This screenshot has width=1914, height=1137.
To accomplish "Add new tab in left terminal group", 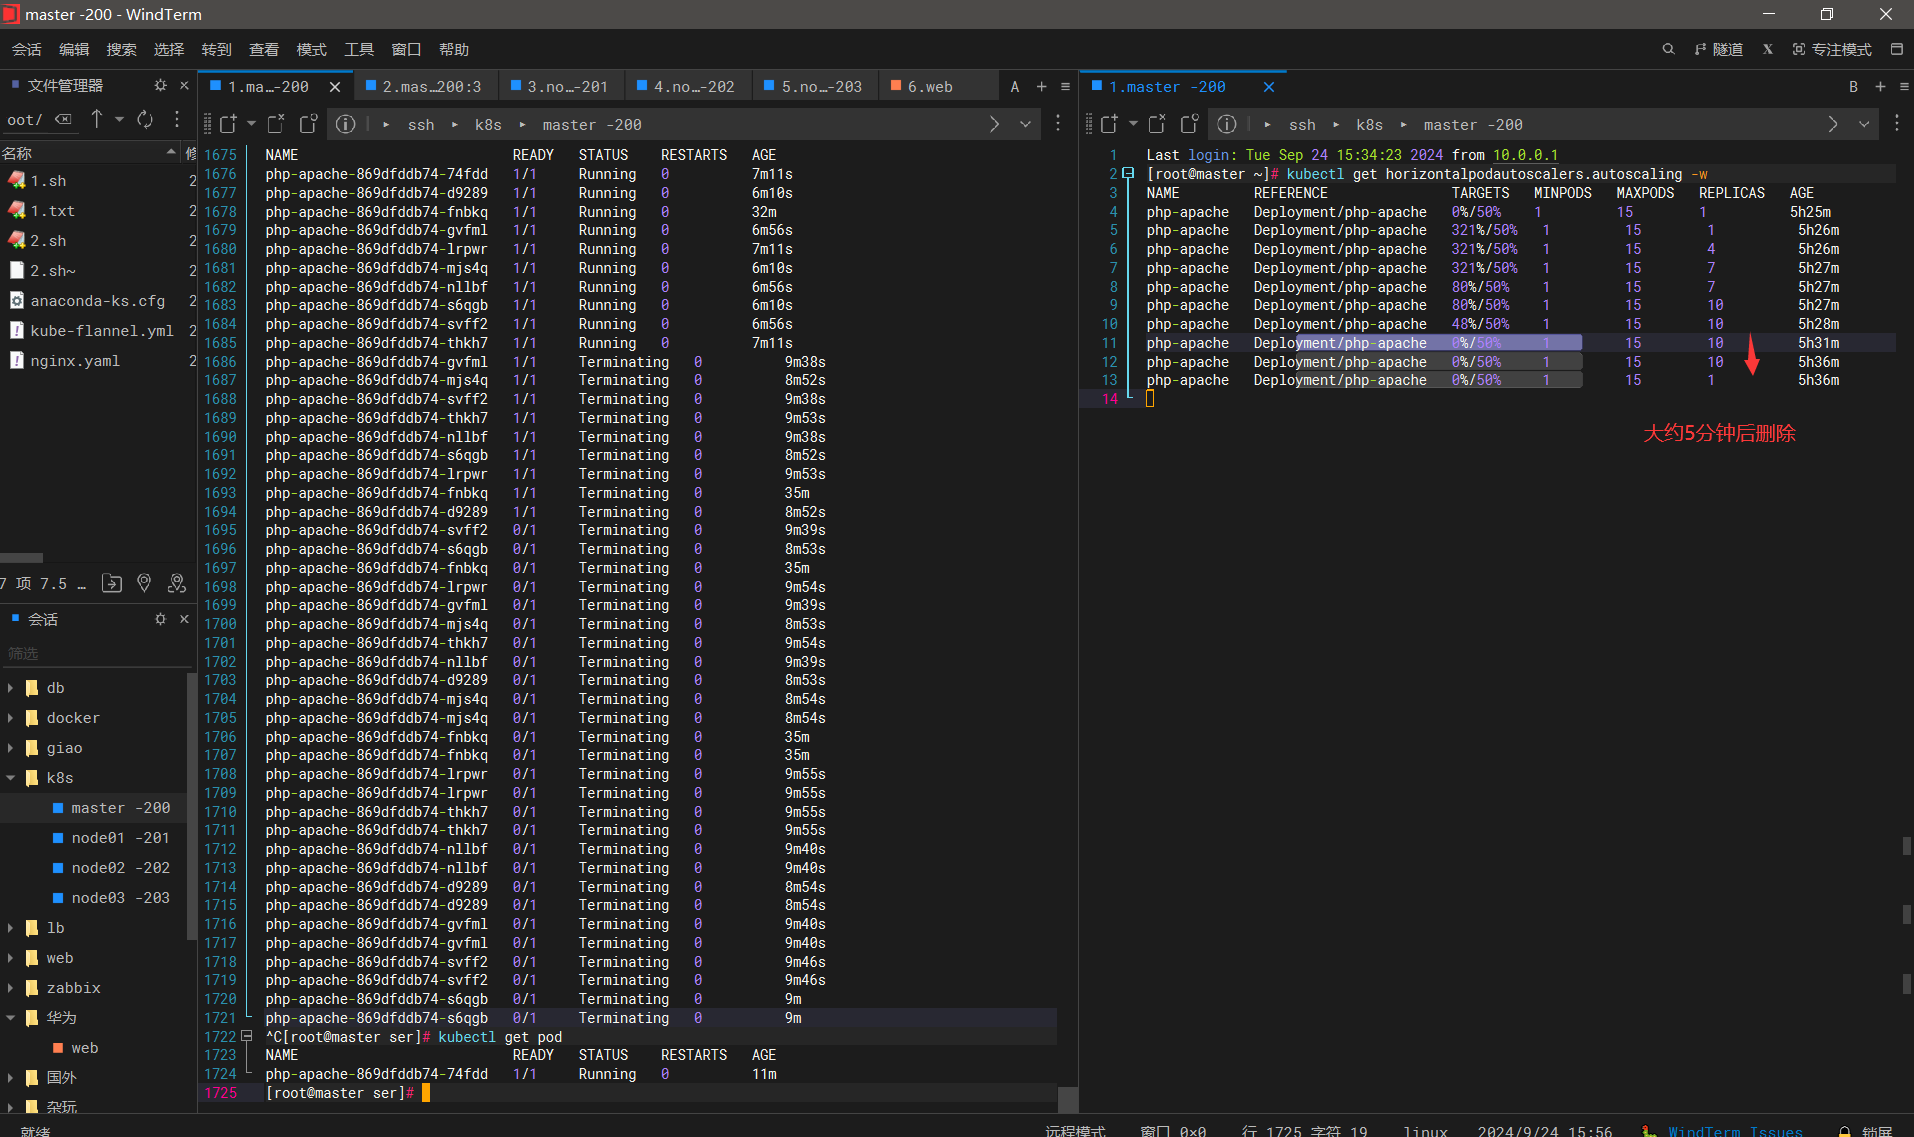I will (1041, 87).
